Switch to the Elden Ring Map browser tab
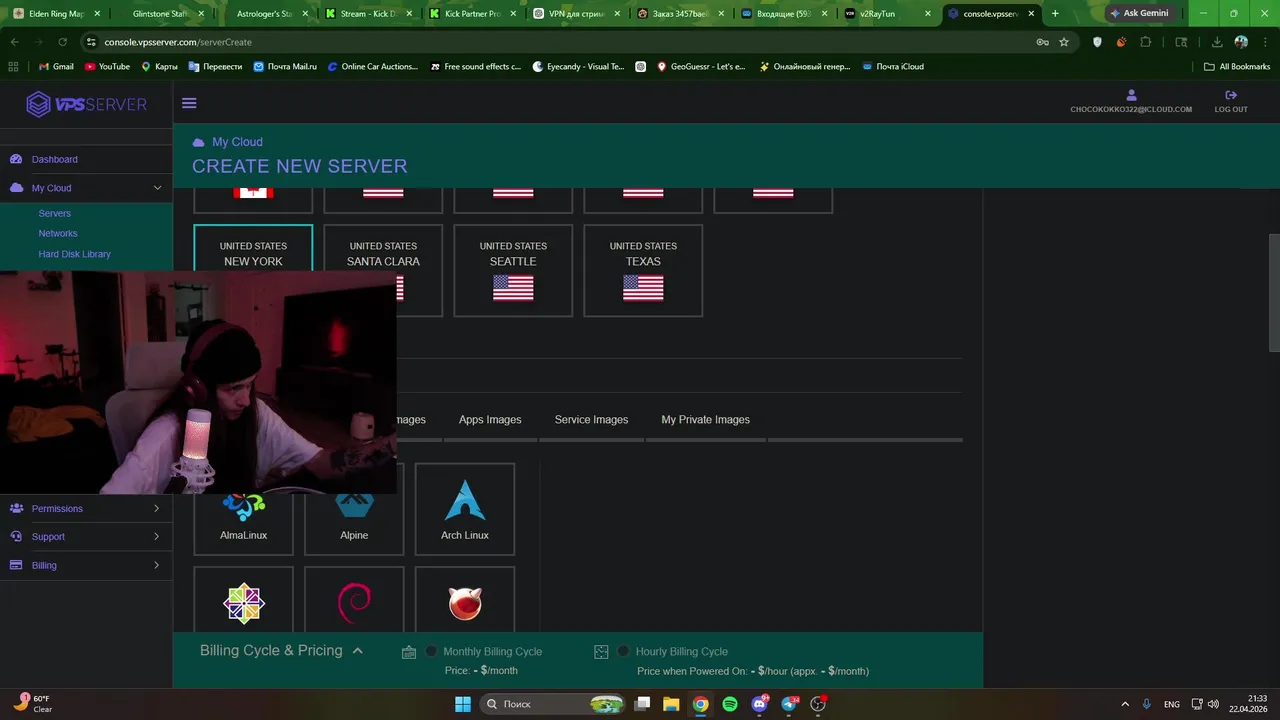The image size is (1280, 720). [x=60, y=14]
